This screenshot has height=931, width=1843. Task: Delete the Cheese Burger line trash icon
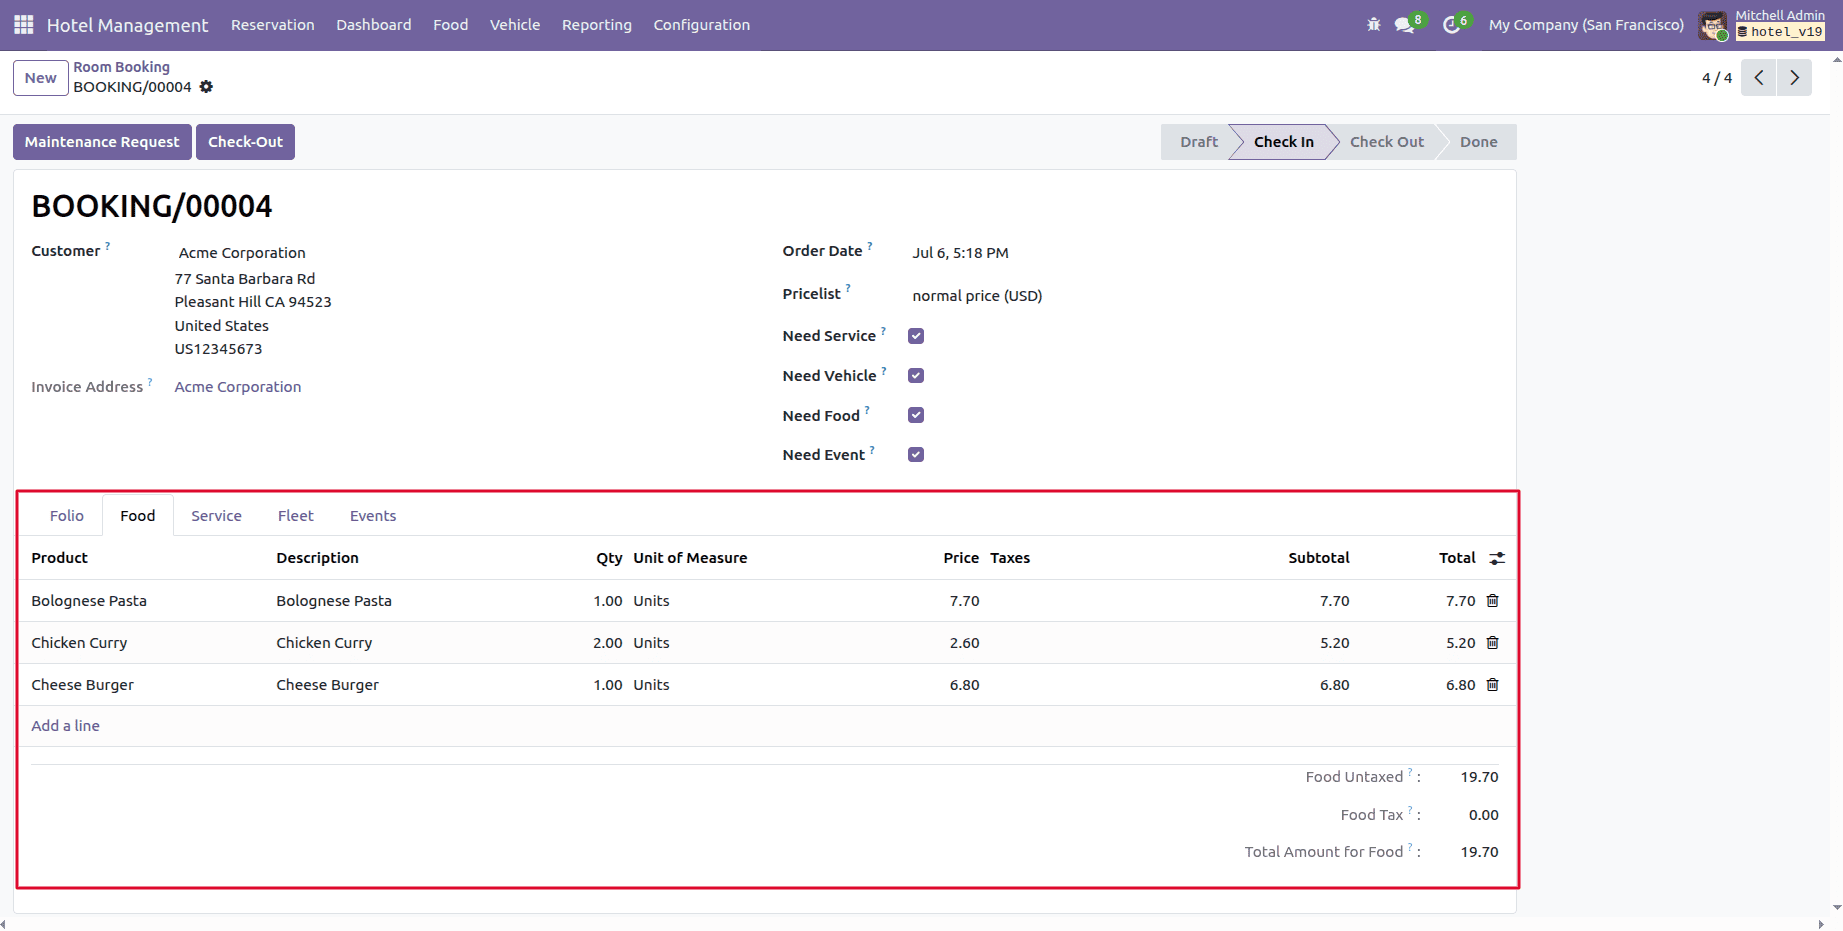[1492, 685]
